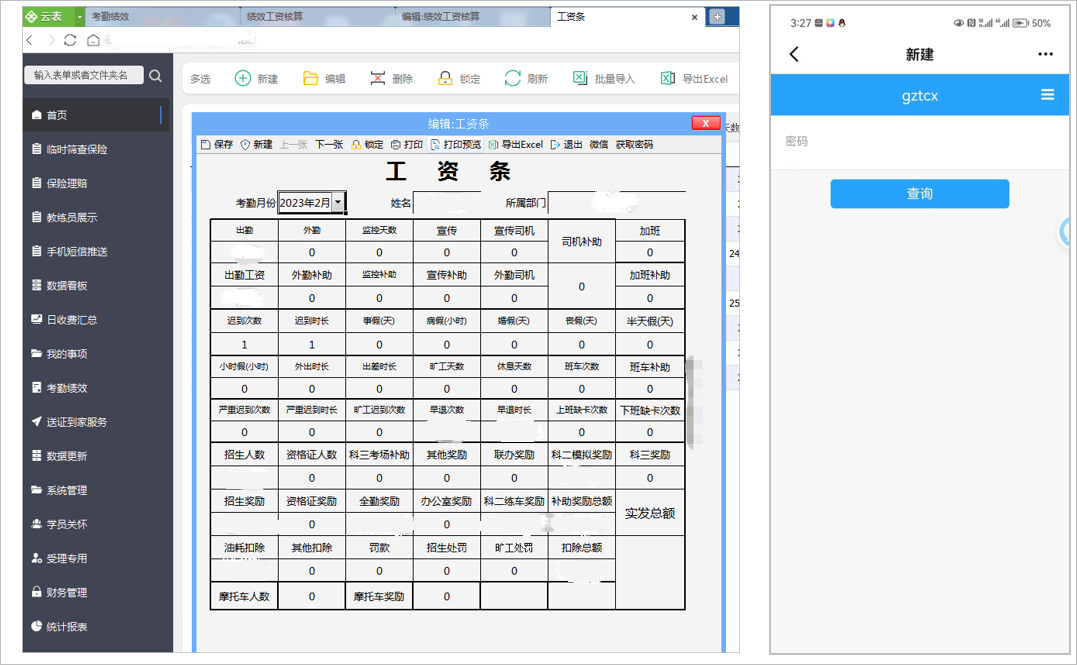This screenshot has height=665, width=1077.
Task: Click the 摩托车人数 value cell
Action: [311, 596]
